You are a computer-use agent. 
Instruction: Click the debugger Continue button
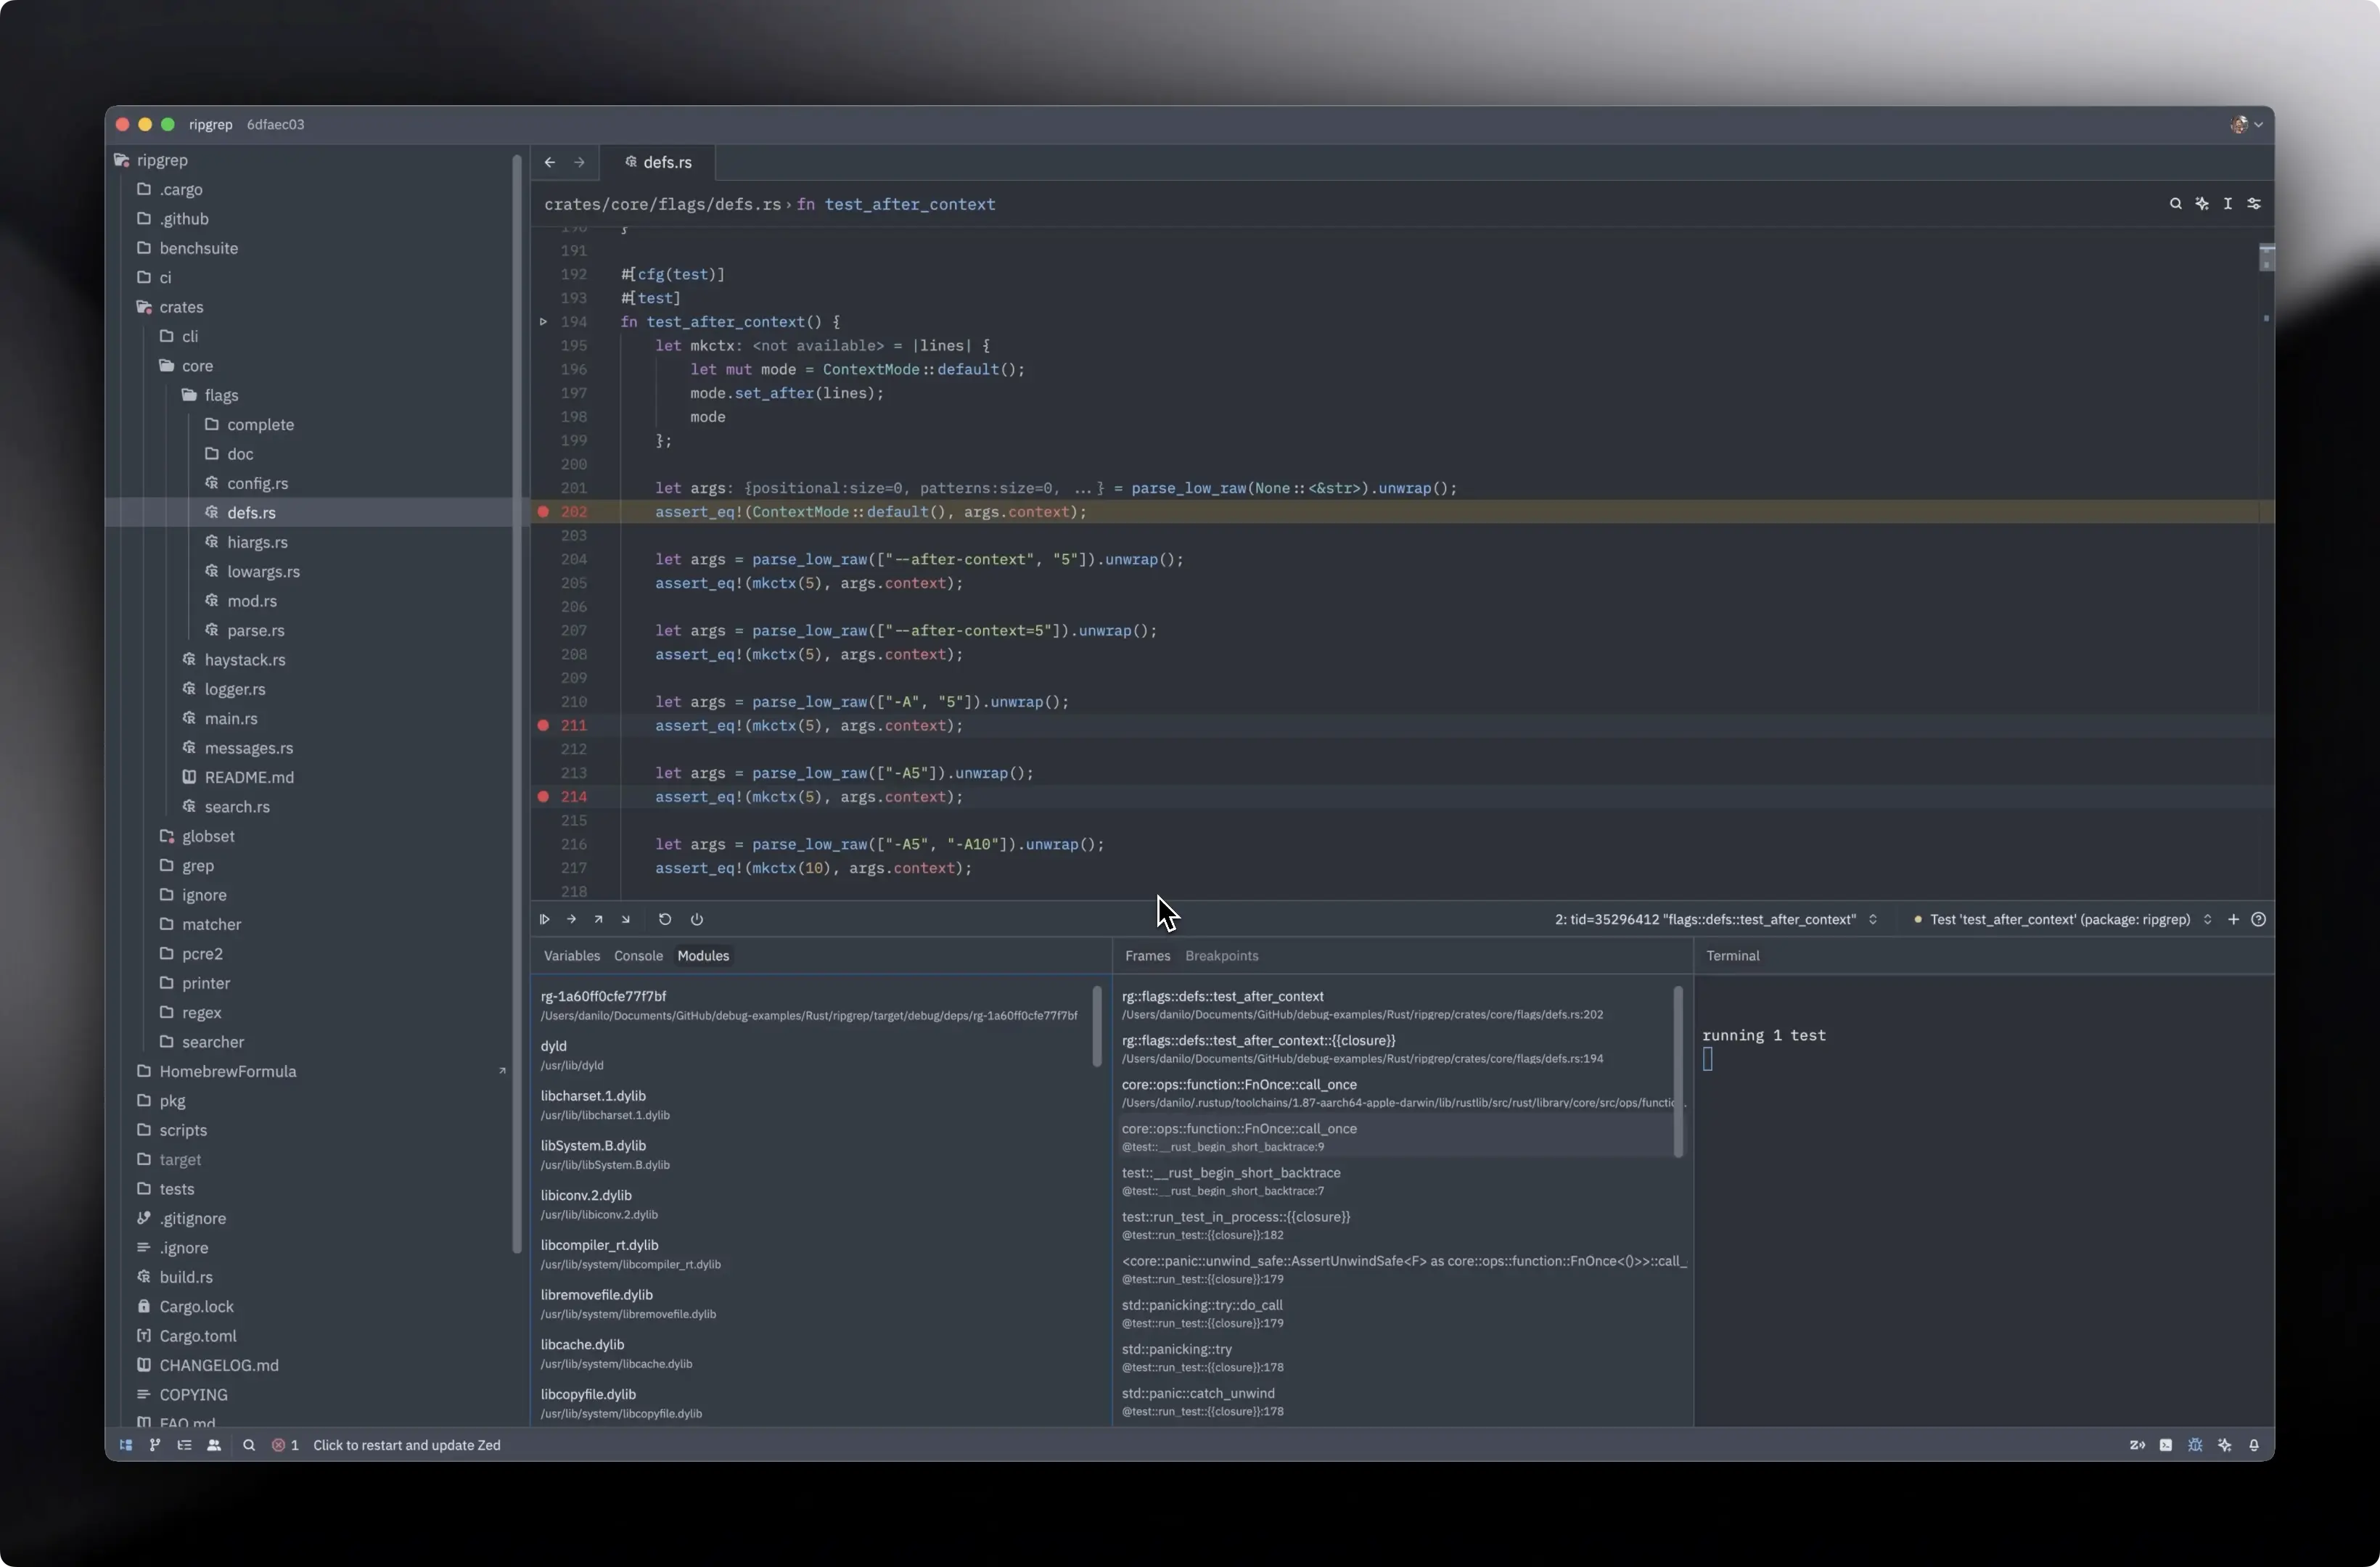[x=545, y=919]
